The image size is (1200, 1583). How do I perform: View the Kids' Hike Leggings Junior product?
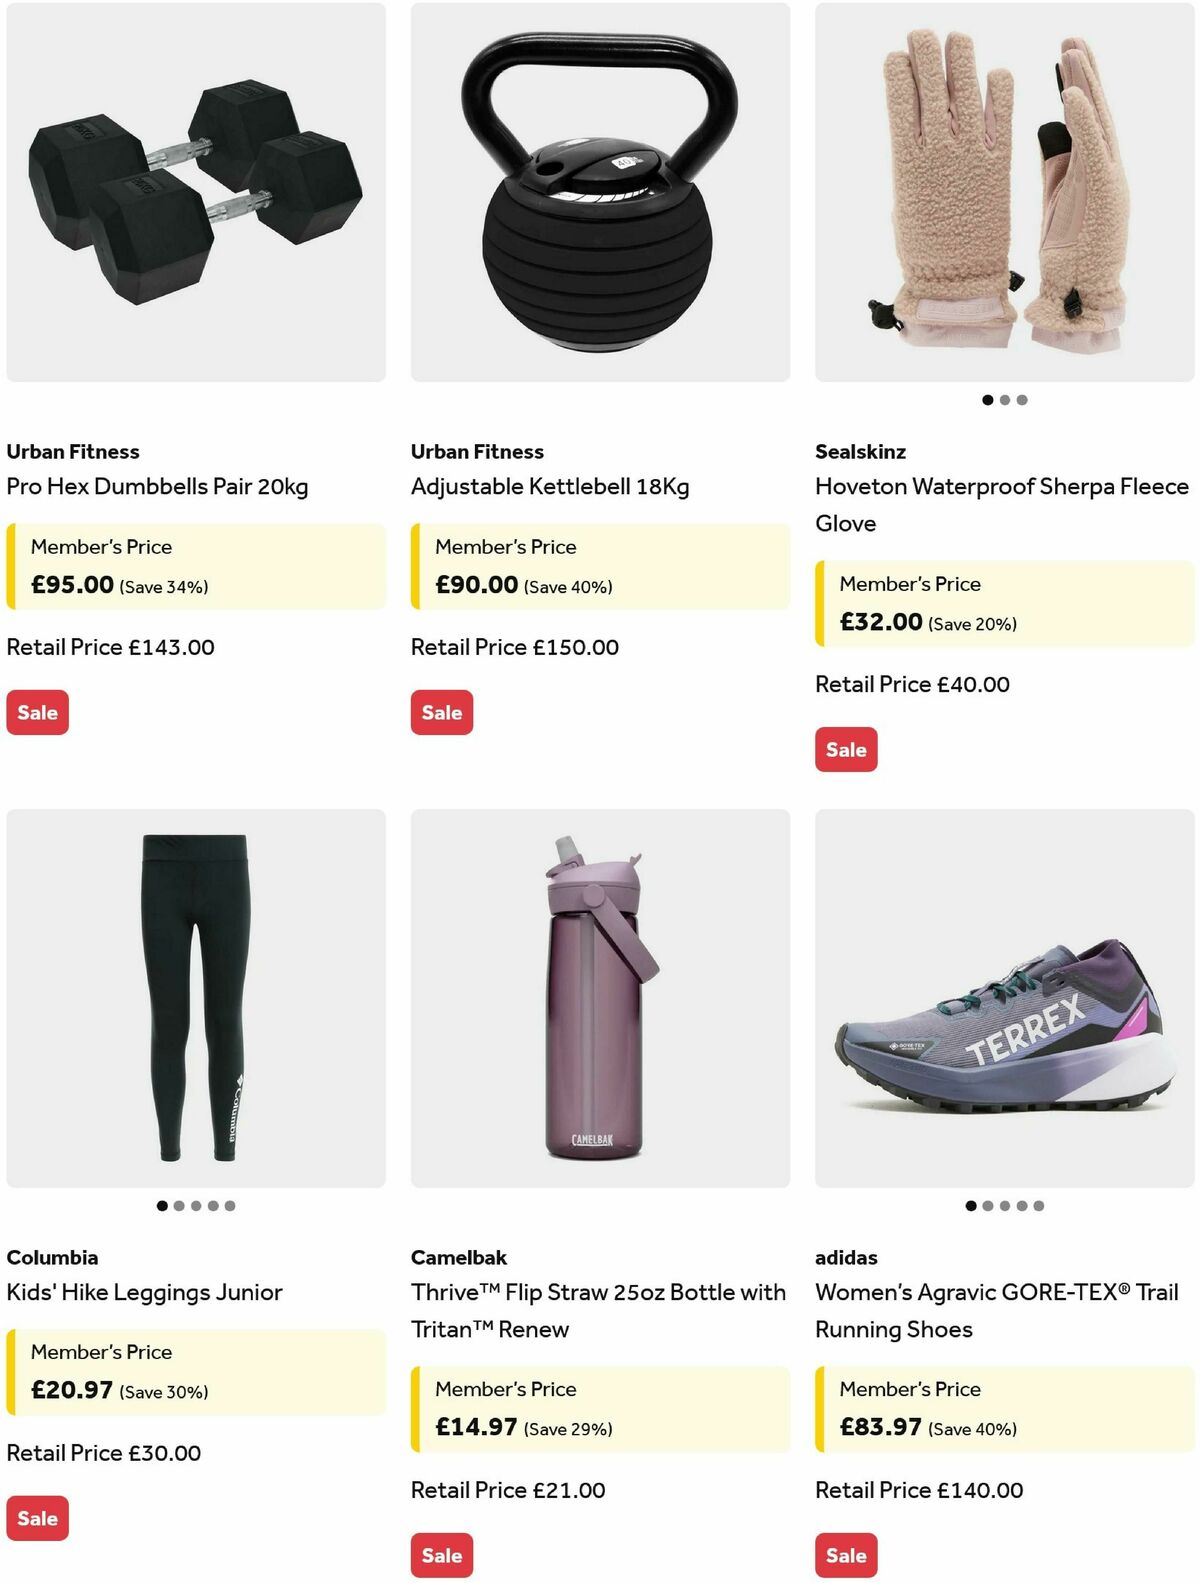coord(143,1292)
